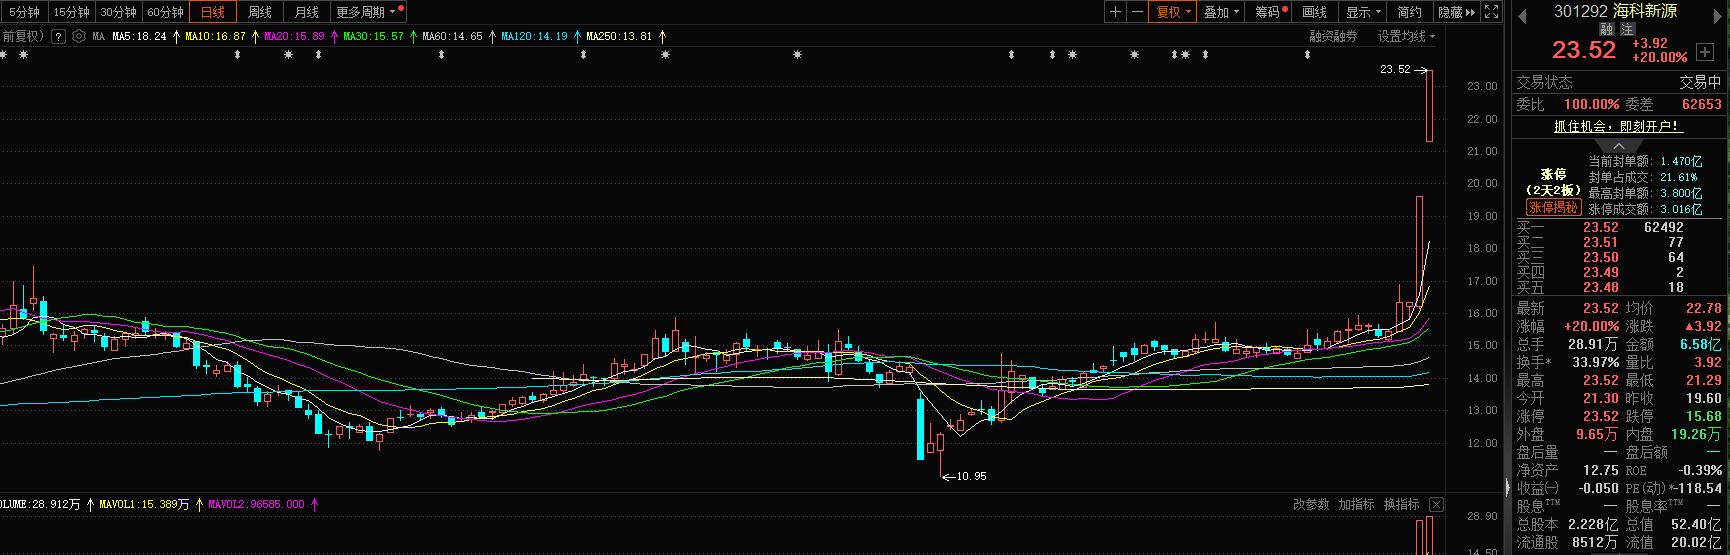The image size is (1730, 555).
Task: Open the 复权 dropdown
Action: 1174,12
